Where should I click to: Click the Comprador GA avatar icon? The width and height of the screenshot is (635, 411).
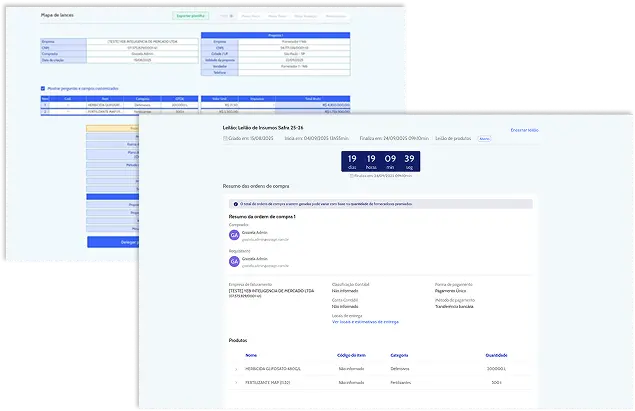pos(235,236)
